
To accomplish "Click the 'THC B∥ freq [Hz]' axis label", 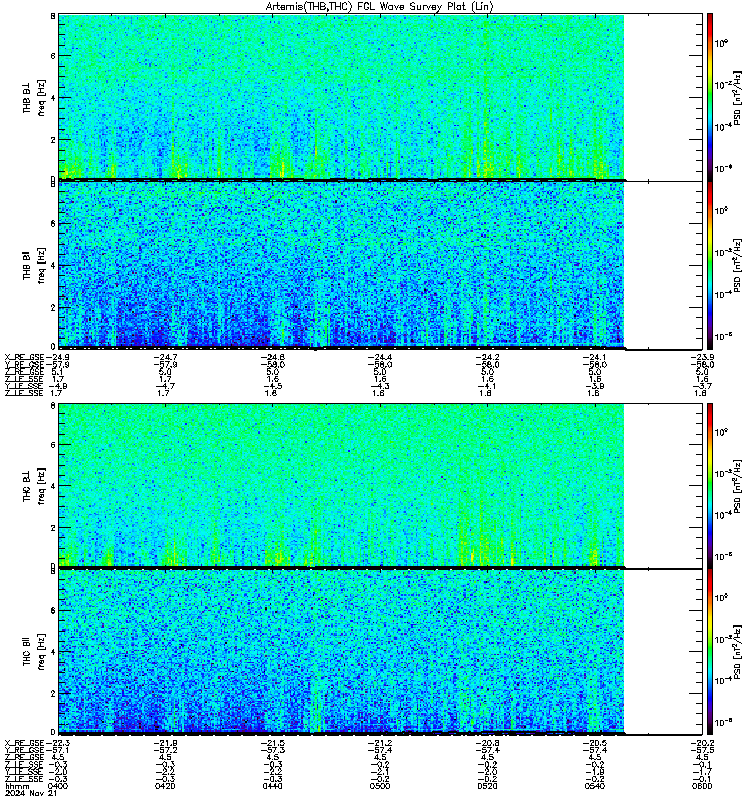I will click(34, 652).
